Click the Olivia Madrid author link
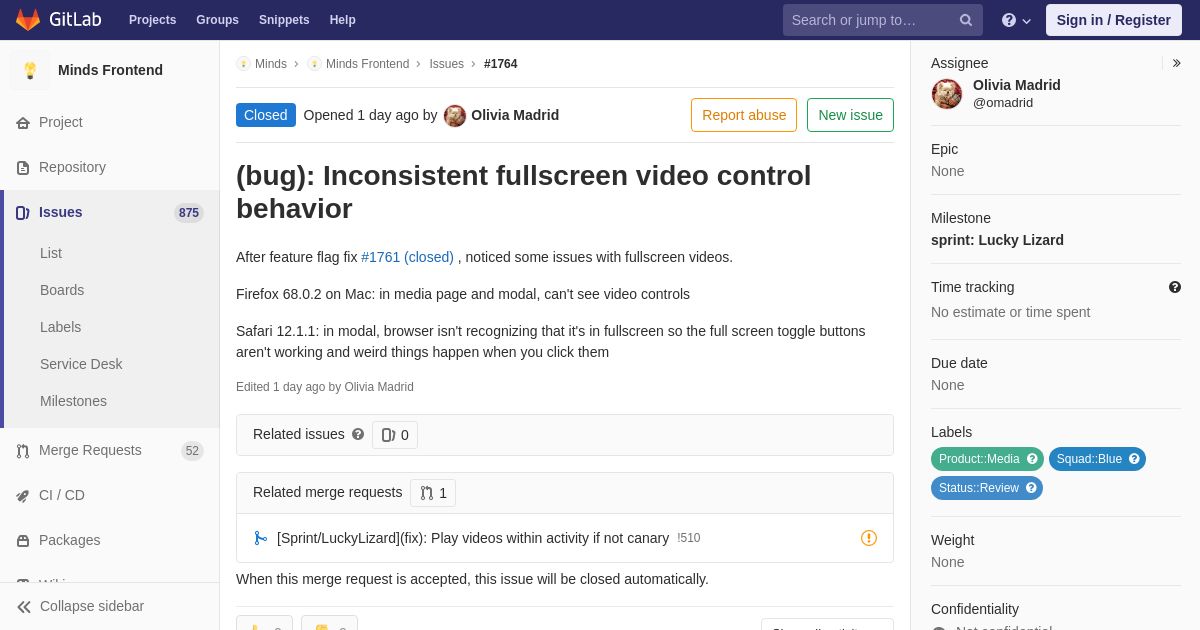The width and height of the screenshot is (1200, 630). pyautogui.click(x=515, y=115)
